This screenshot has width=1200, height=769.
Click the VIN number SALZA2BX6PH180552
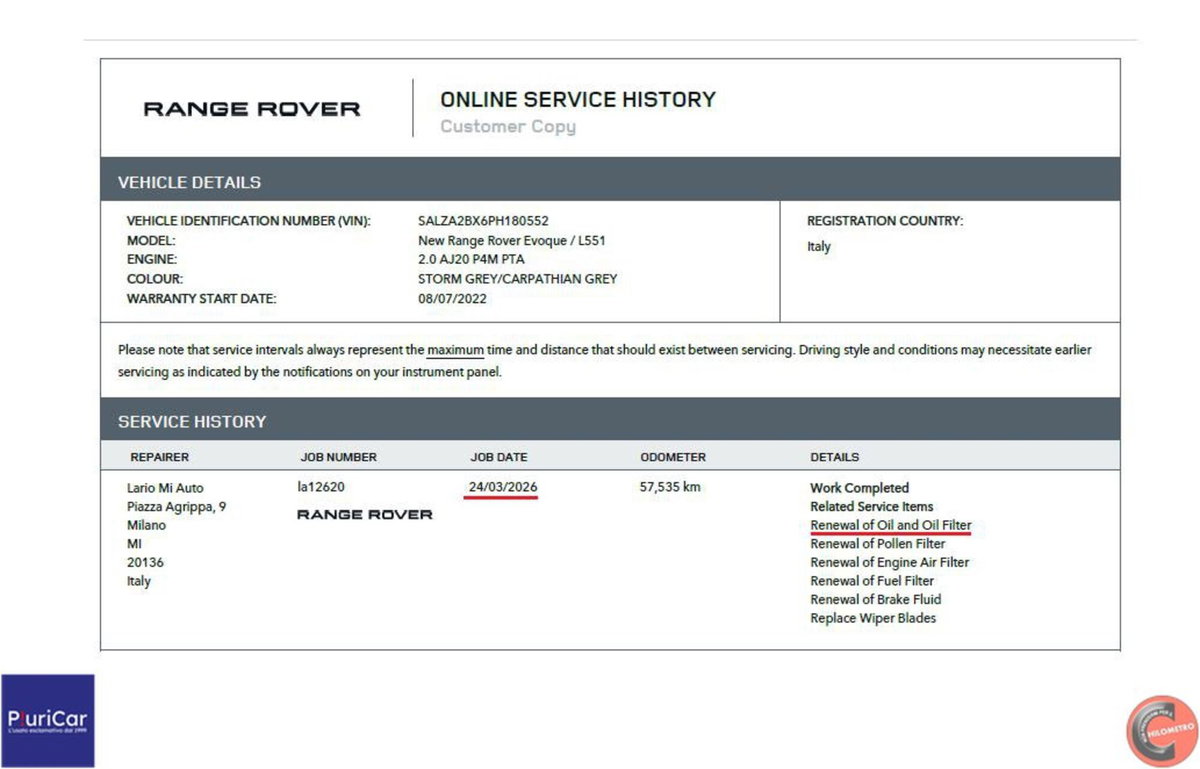(483, 221)
